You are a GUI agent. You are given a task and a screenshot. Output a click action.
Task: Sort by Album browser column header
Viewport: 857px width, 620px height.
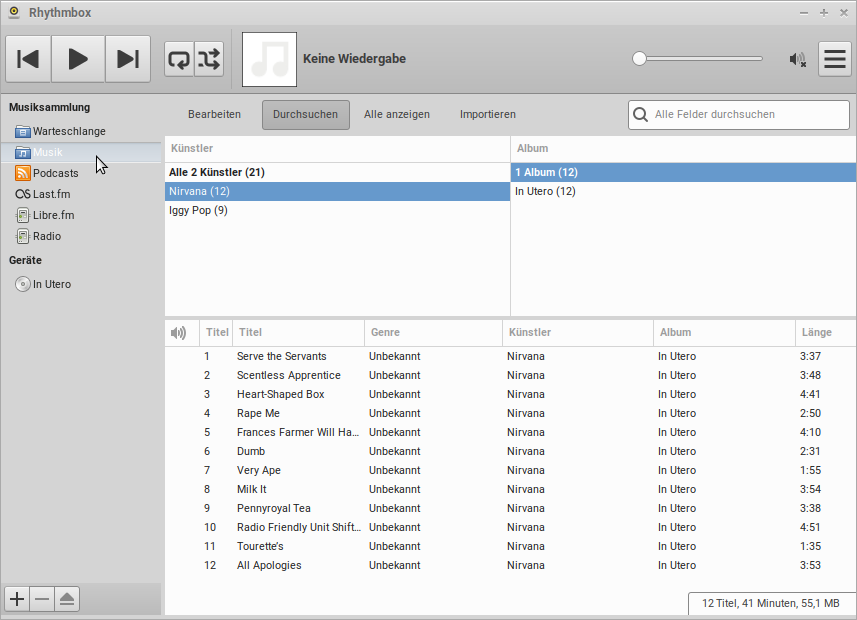point(683,148)
